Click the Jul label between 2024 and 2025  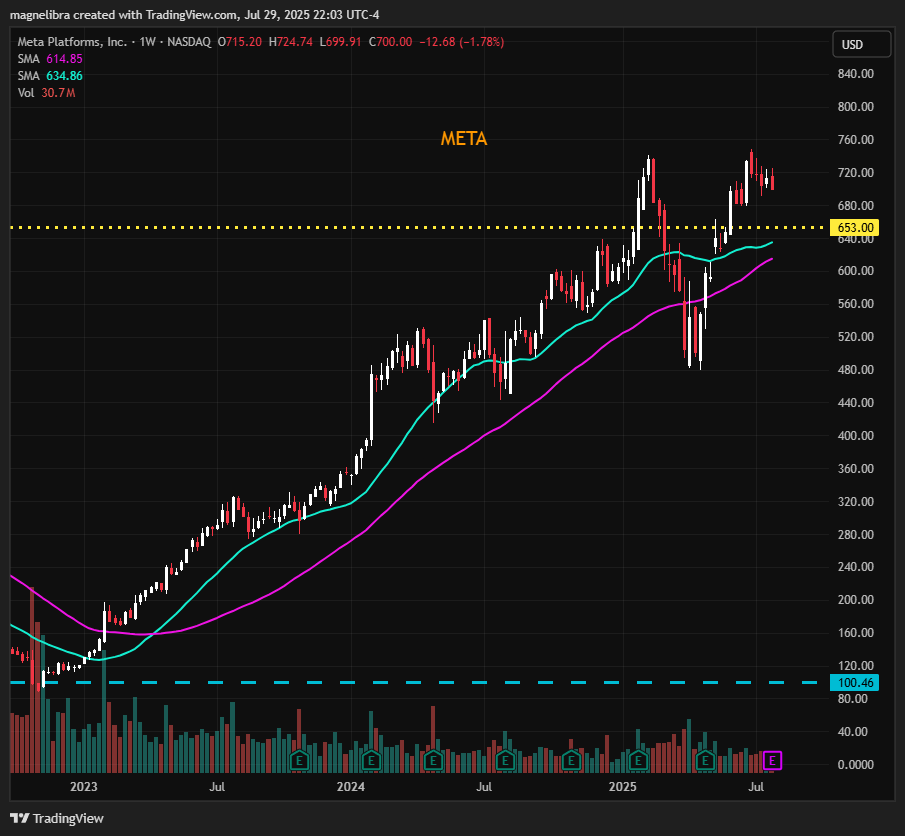point(484,786)
